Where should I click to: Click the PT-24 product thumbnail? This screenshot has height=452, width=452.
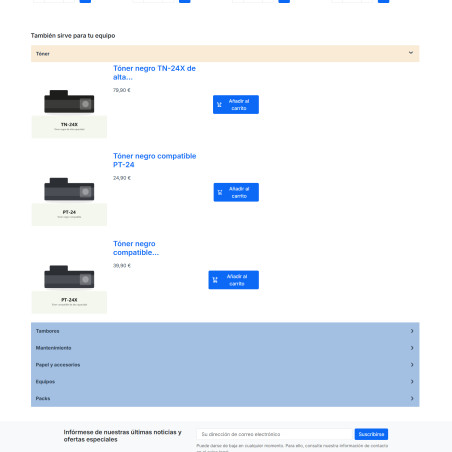69,189
